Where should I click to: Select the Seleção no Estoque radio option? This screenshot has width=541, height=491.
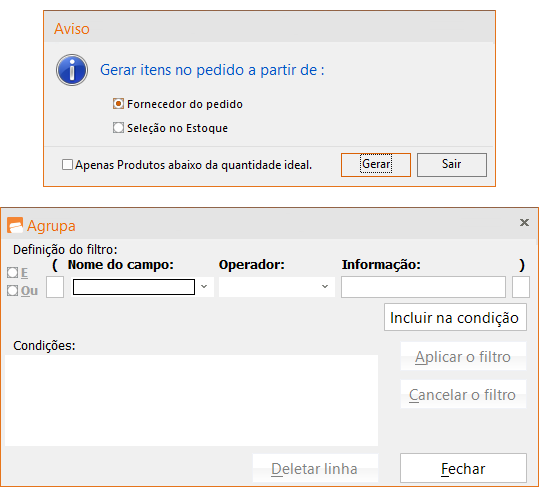click(118, 128)
